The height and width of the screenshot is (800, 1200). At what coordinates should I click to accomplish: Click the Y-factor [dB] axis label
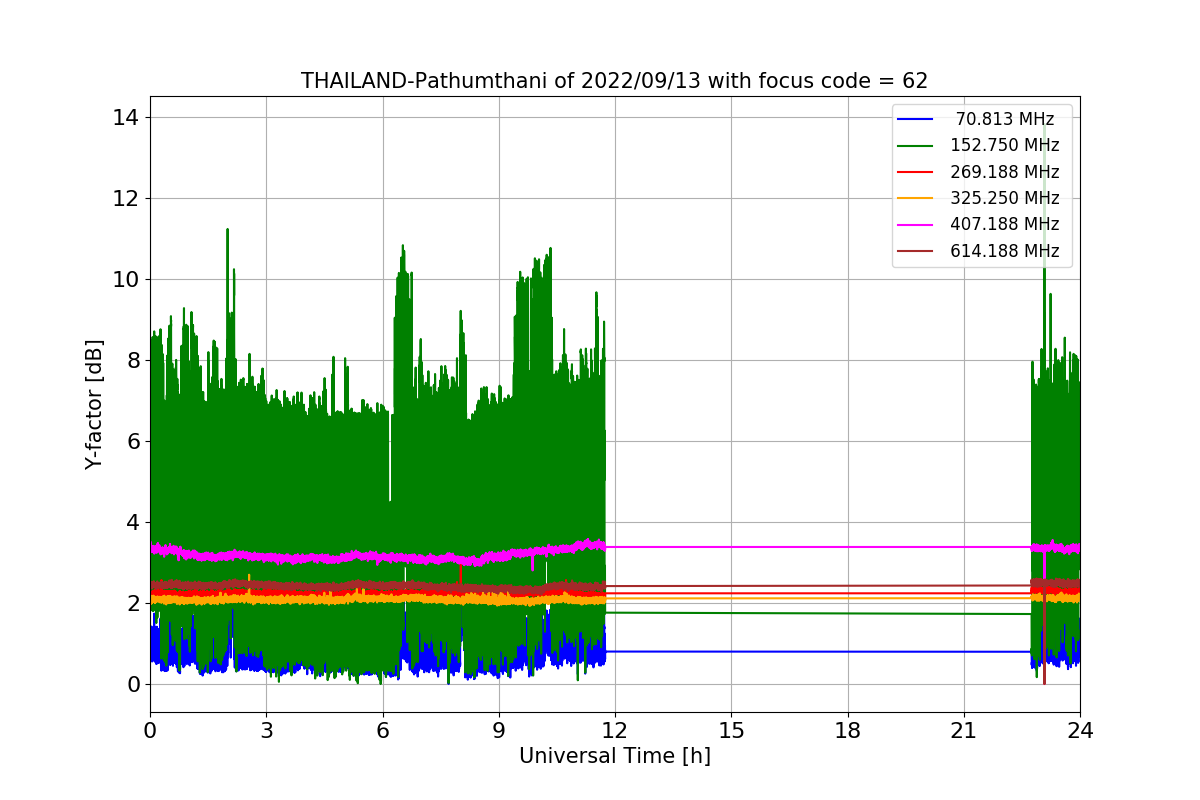pos(94,404)
